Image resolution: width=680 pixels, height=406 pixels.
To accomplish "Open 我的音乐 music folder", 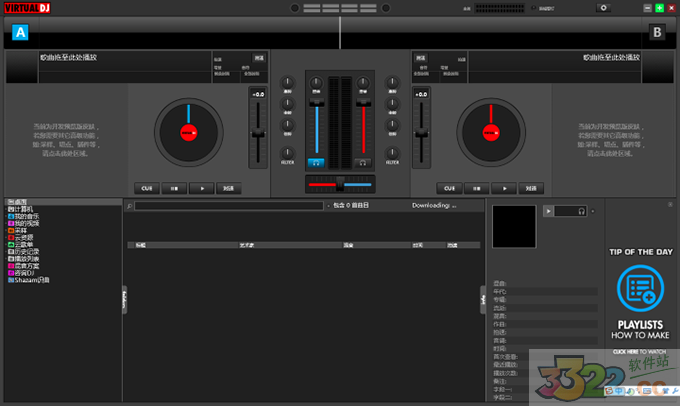I will 23,216.
